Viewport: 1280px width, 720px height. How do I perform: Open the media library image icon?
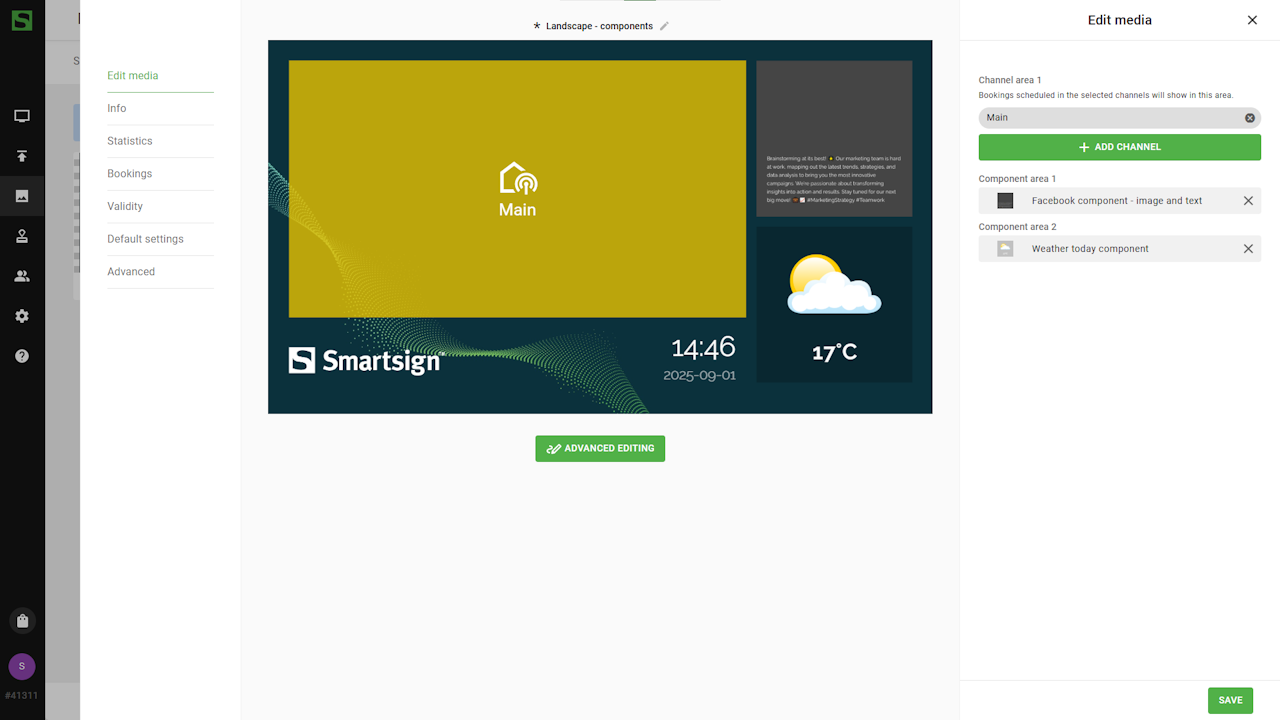(22, 196)
